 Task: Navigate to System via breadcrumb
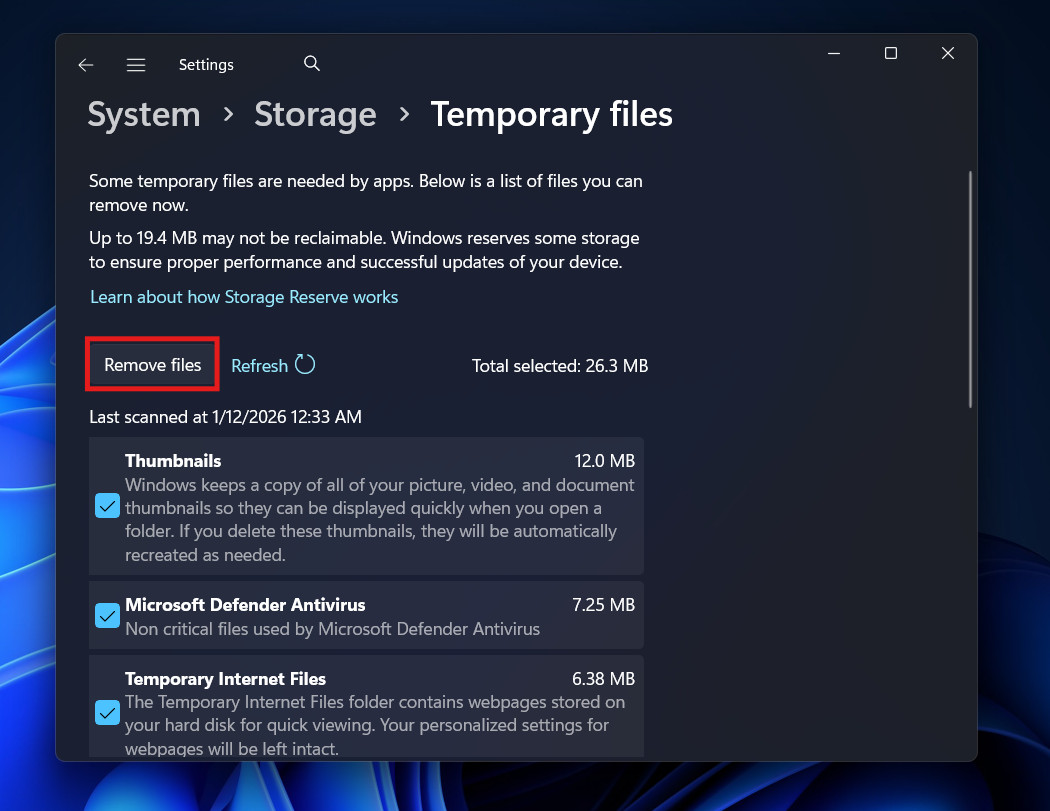143,114
